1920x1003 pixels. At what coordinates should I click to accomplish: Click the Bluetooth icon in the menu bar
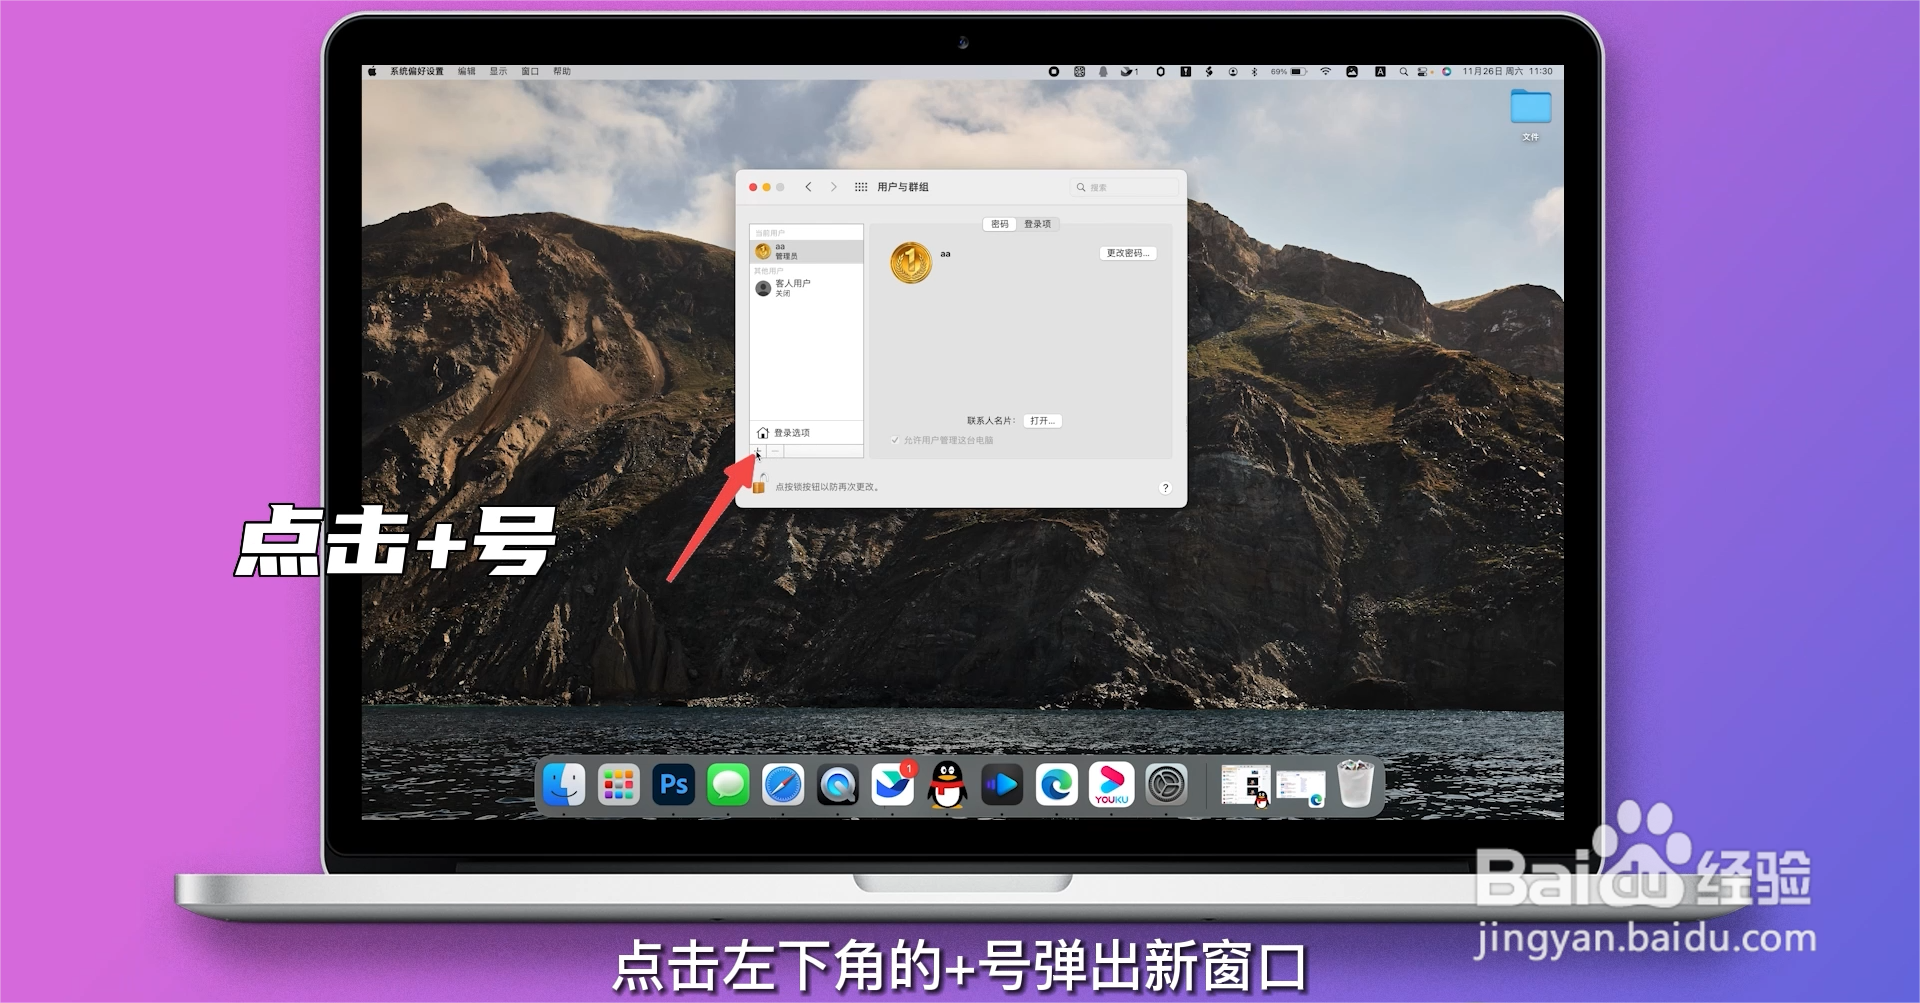pos(1255,71)
